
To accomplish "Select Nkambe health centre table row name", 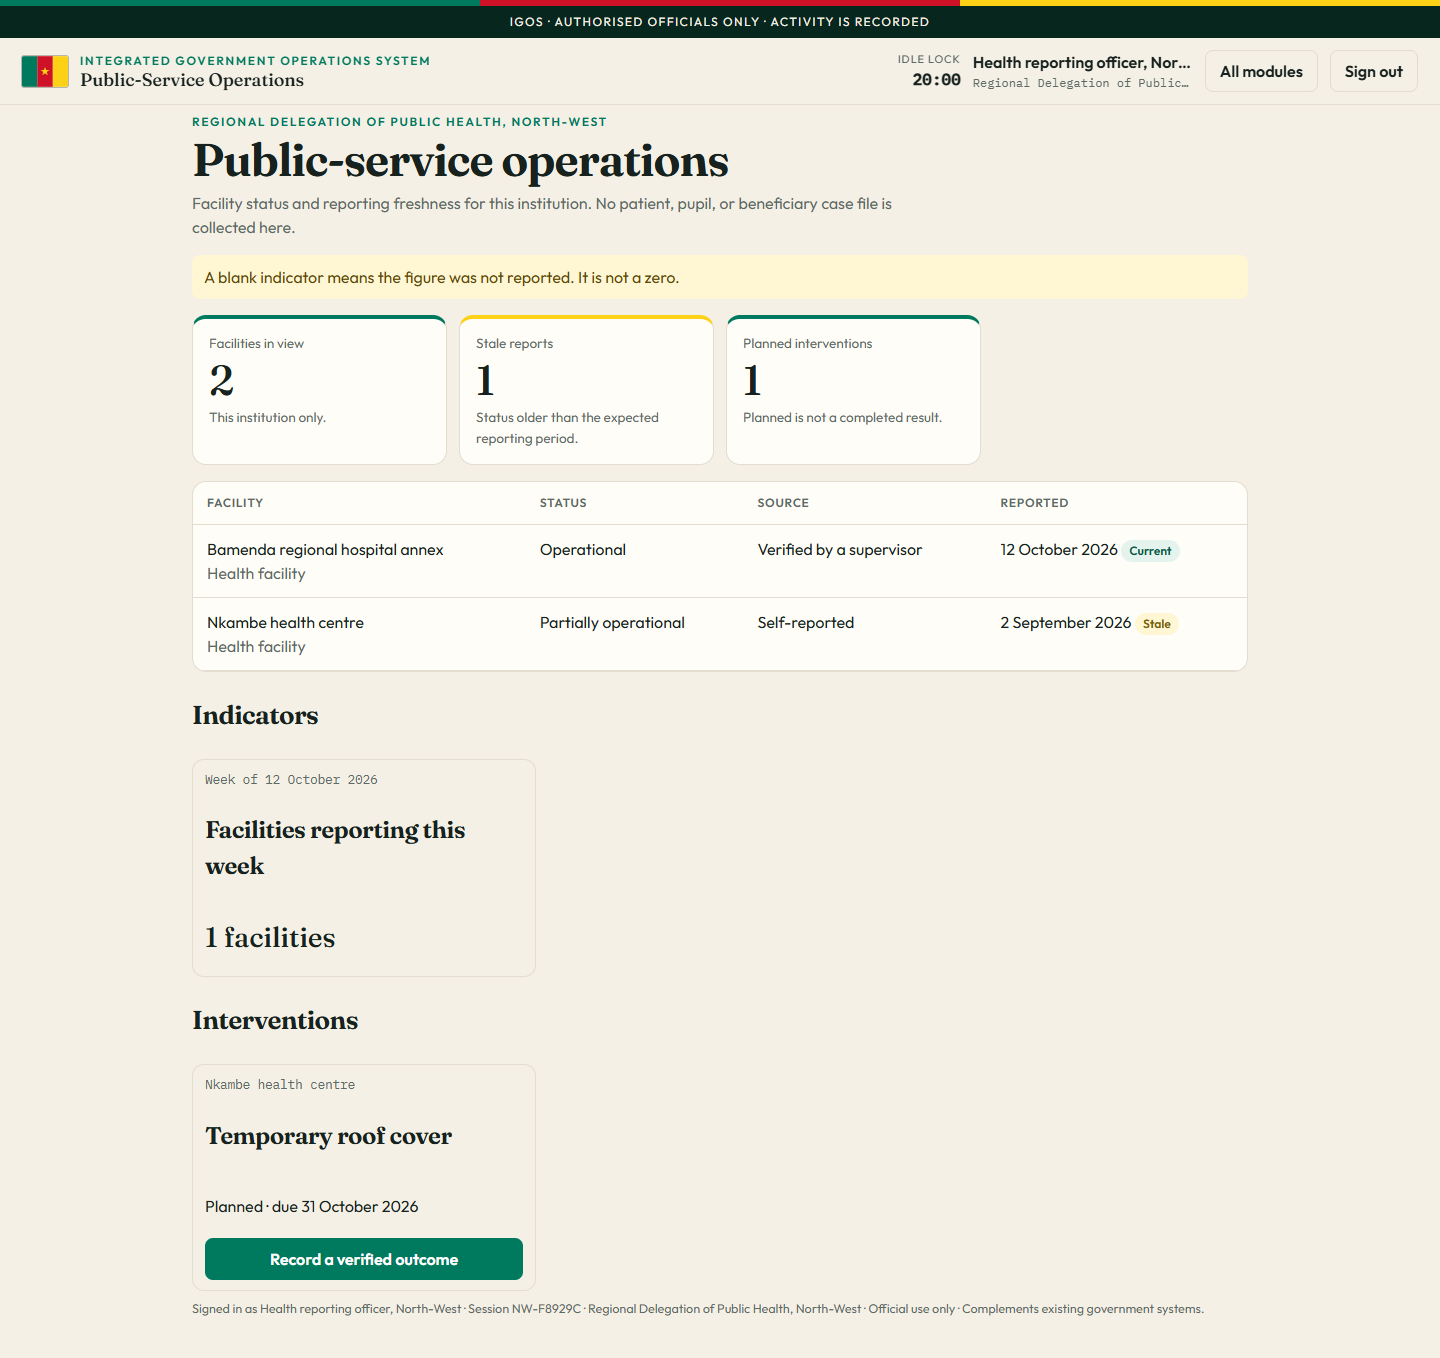I will (285, 623).
